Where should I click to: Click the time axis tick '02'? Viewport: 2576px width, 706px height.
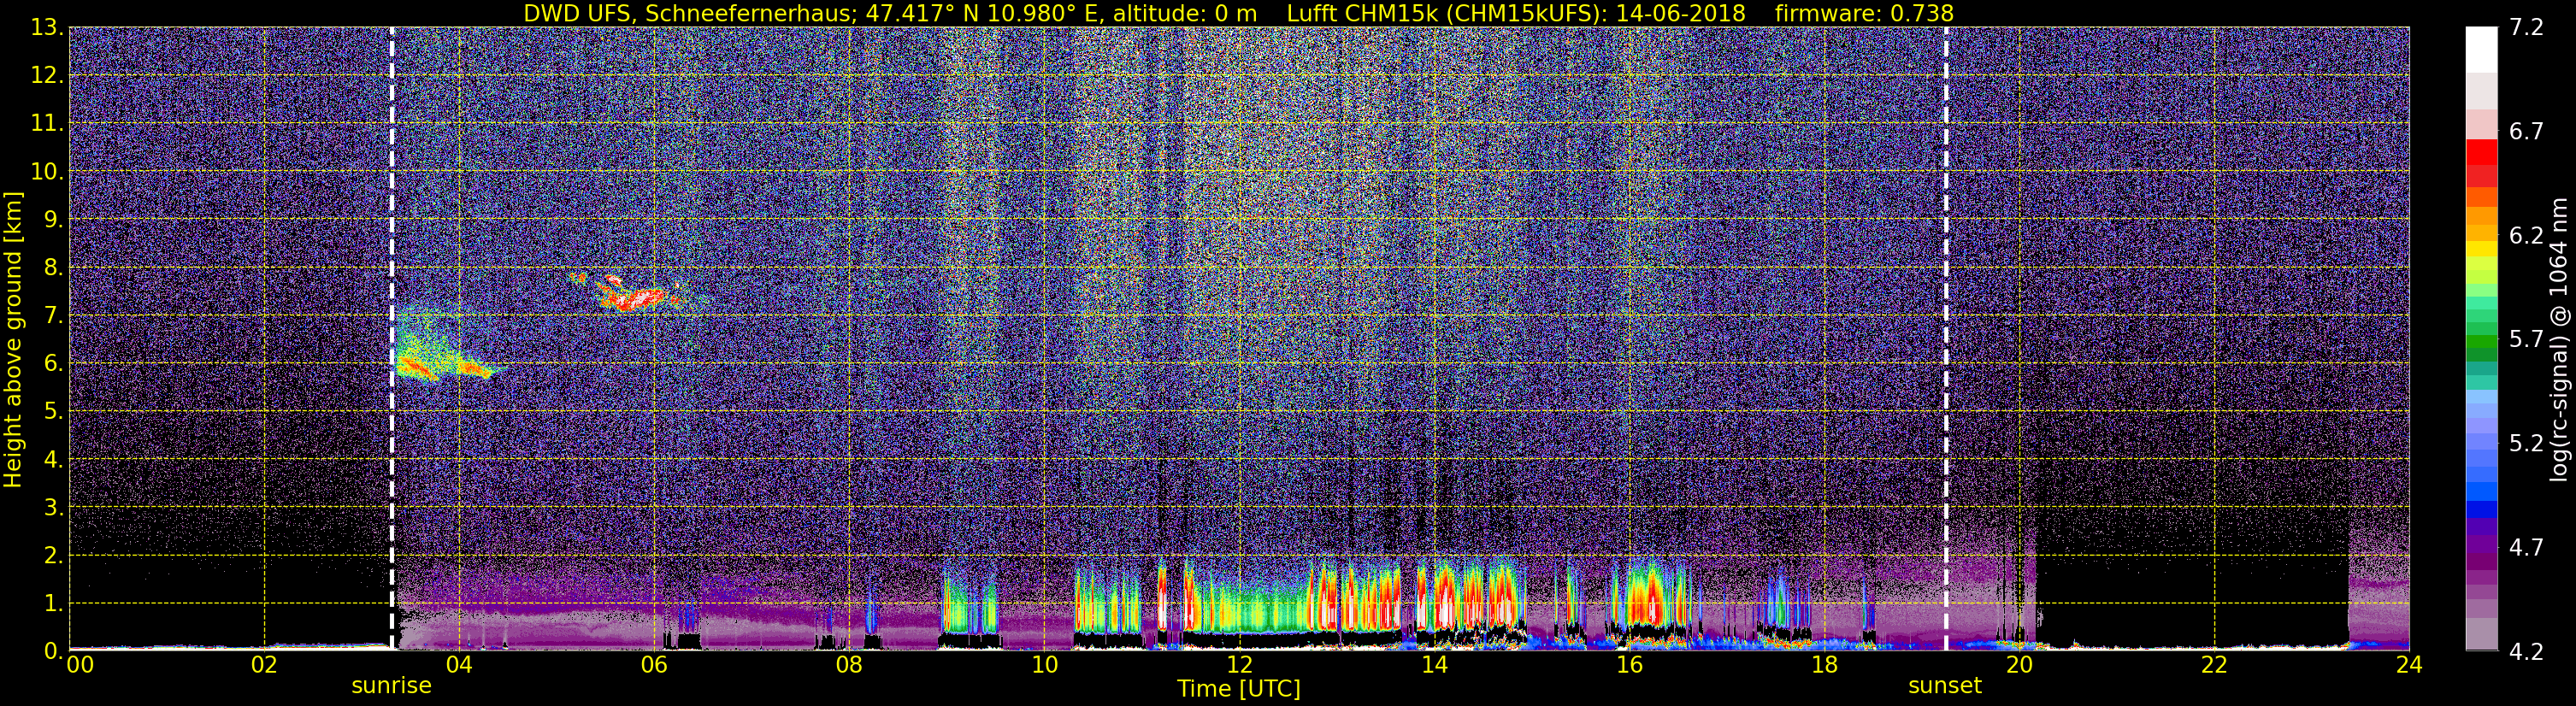[x=263, y=665]
